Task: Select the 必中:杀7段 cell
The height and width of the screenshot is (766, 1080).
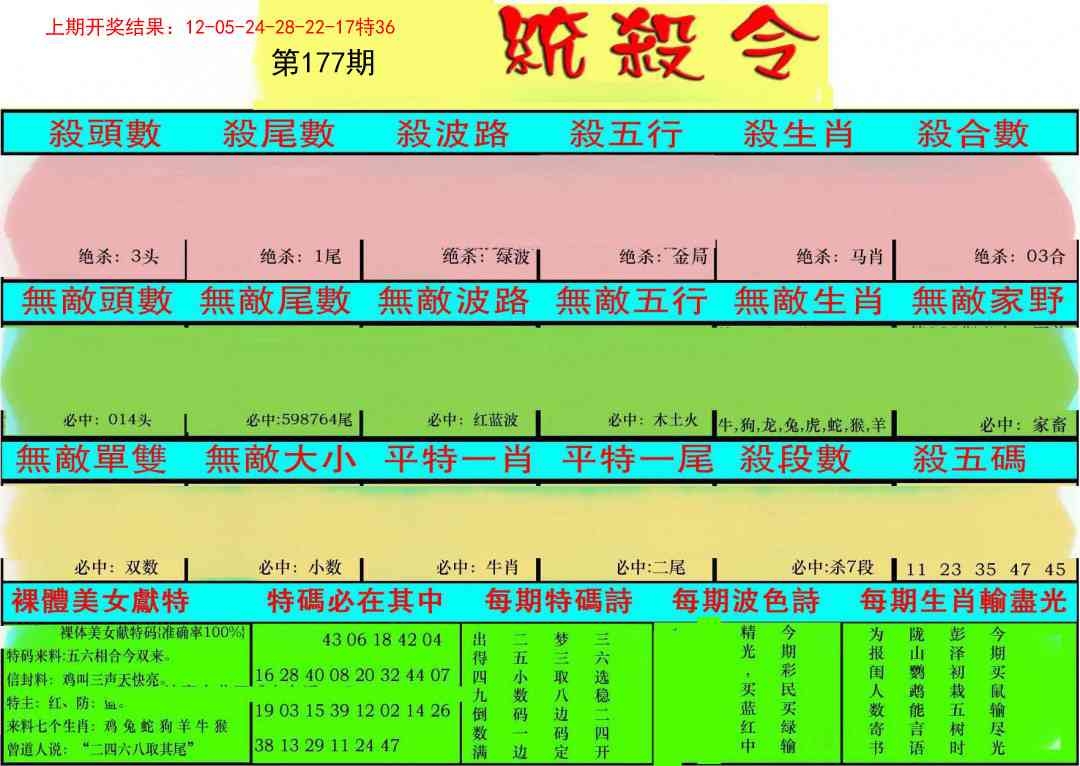Action: point(833,568)
